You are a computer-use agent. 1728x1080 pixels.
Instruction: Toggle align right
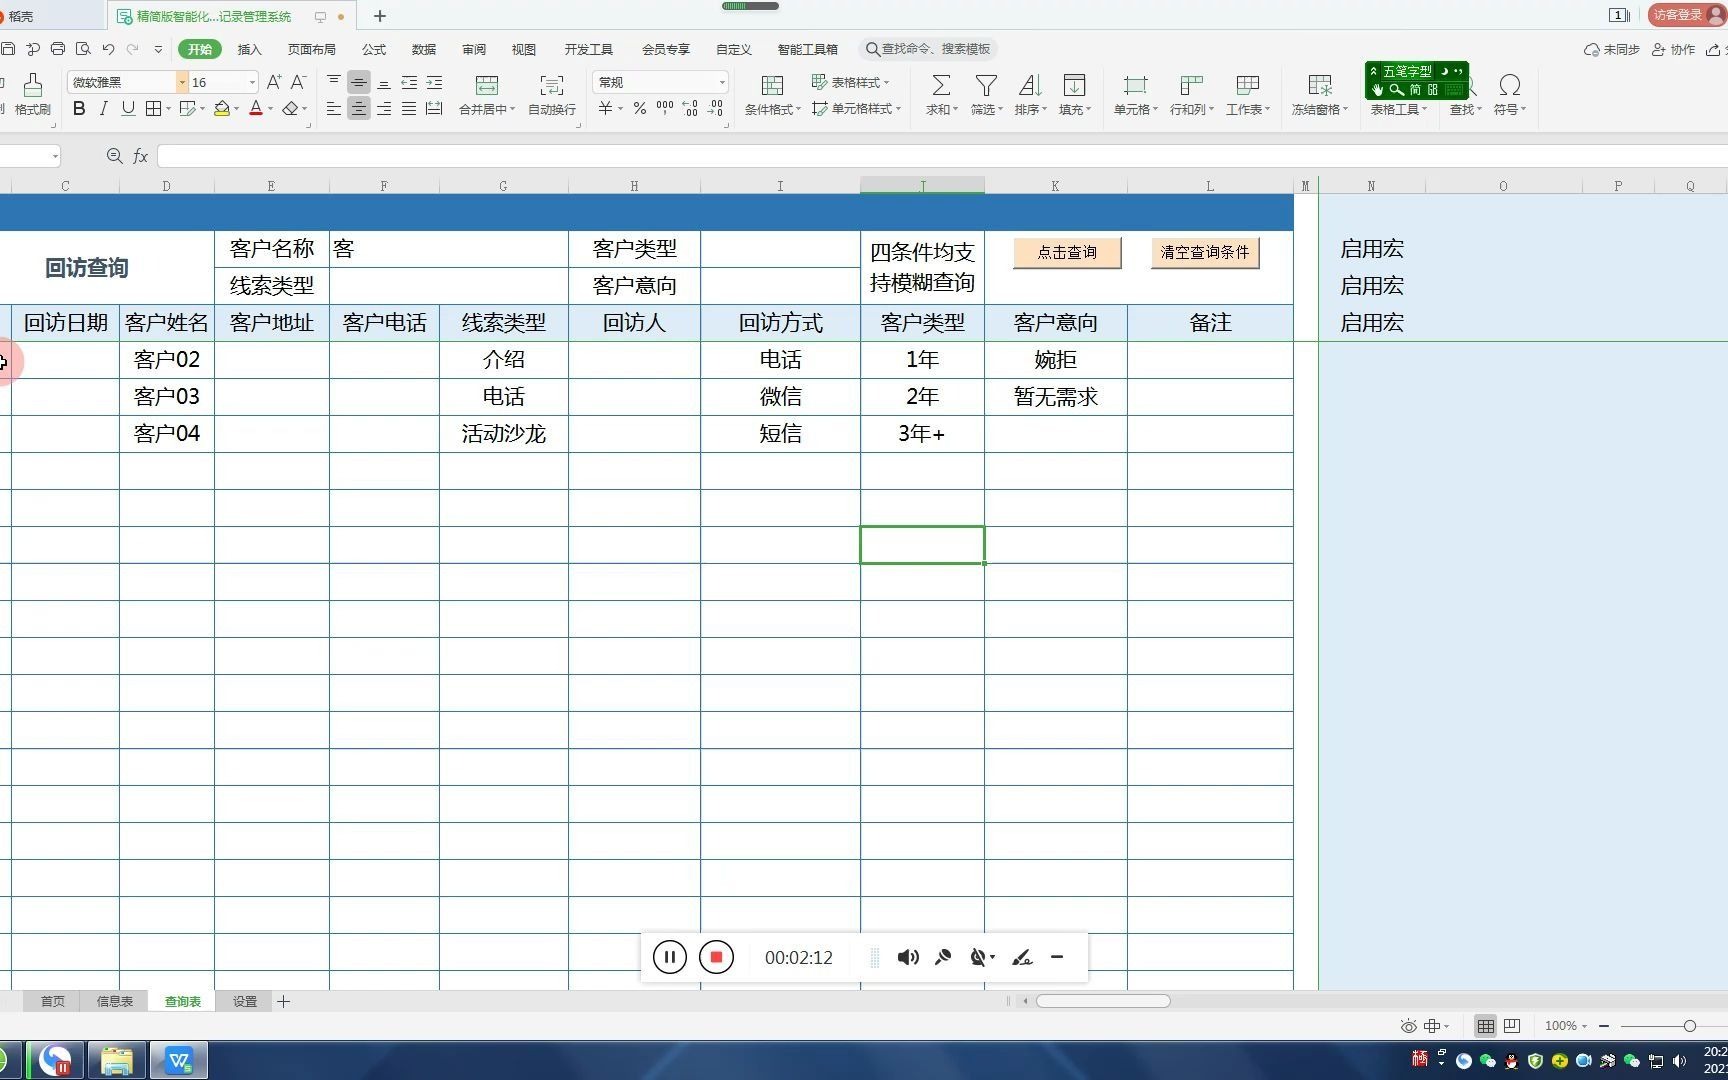coord(384,109)
